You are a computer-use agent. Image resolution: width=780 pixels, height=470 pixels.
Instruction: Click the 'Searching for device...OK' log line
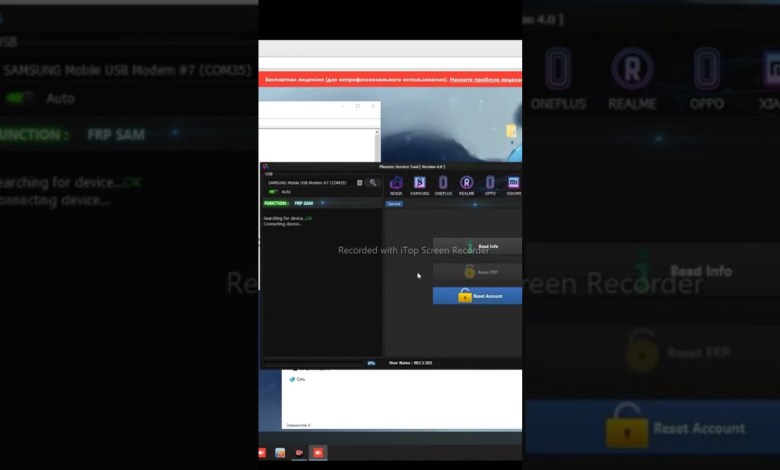(x=288, y=218)
